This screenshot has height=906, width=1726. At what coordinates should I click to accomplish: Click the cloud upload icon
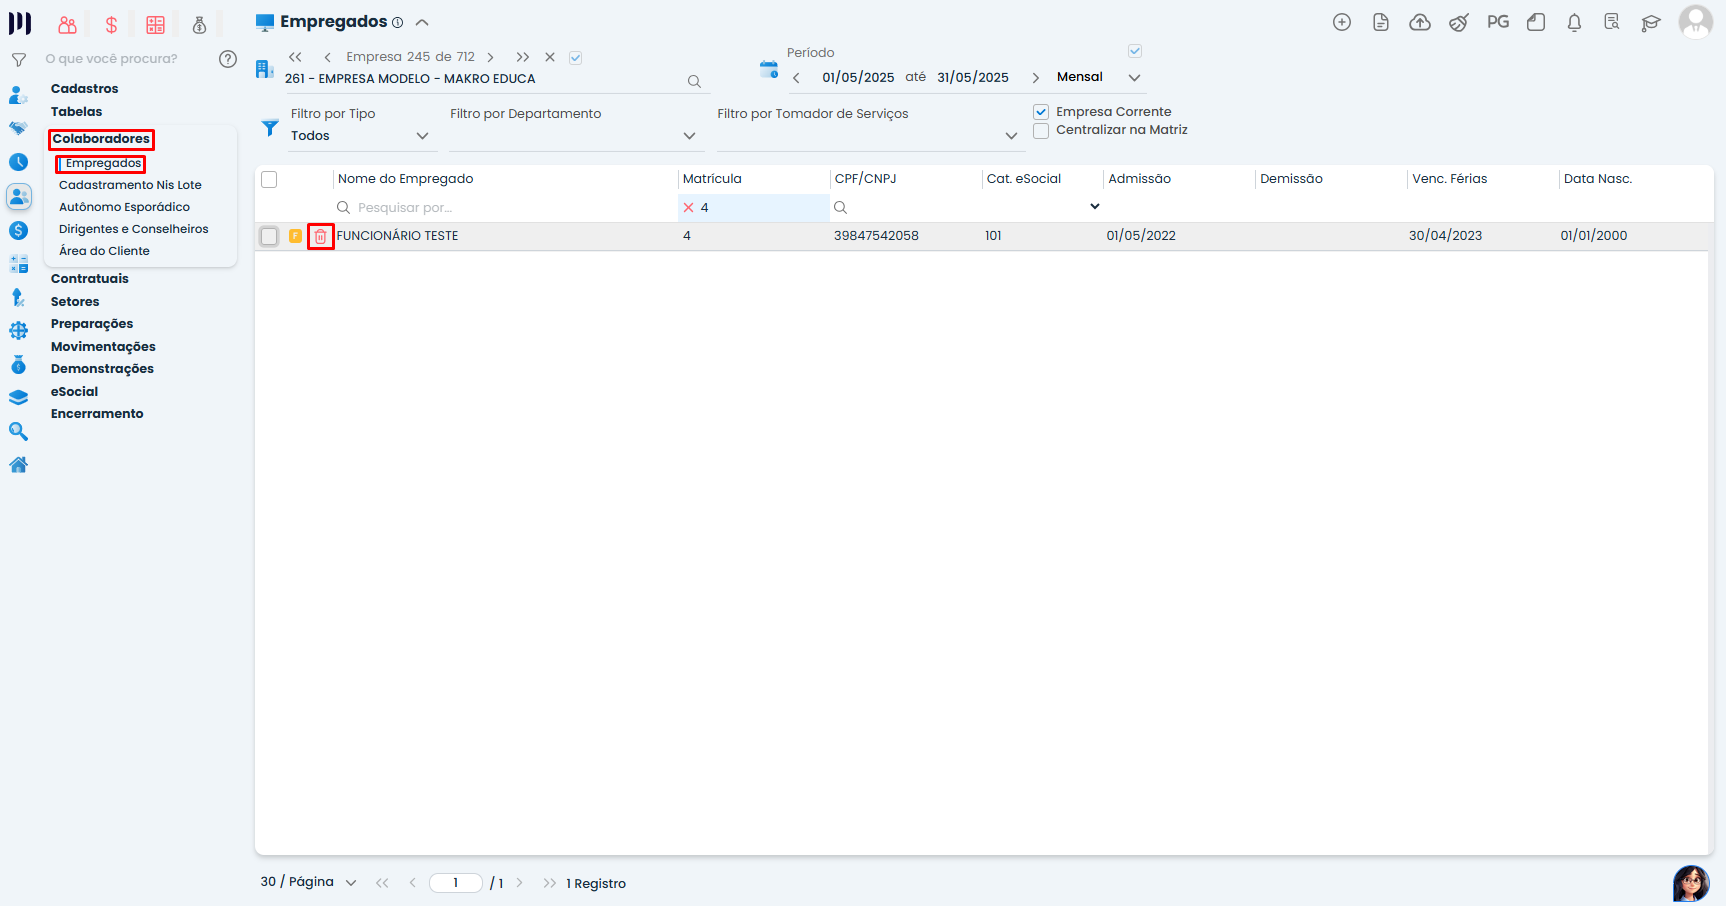coord(1419,23)
